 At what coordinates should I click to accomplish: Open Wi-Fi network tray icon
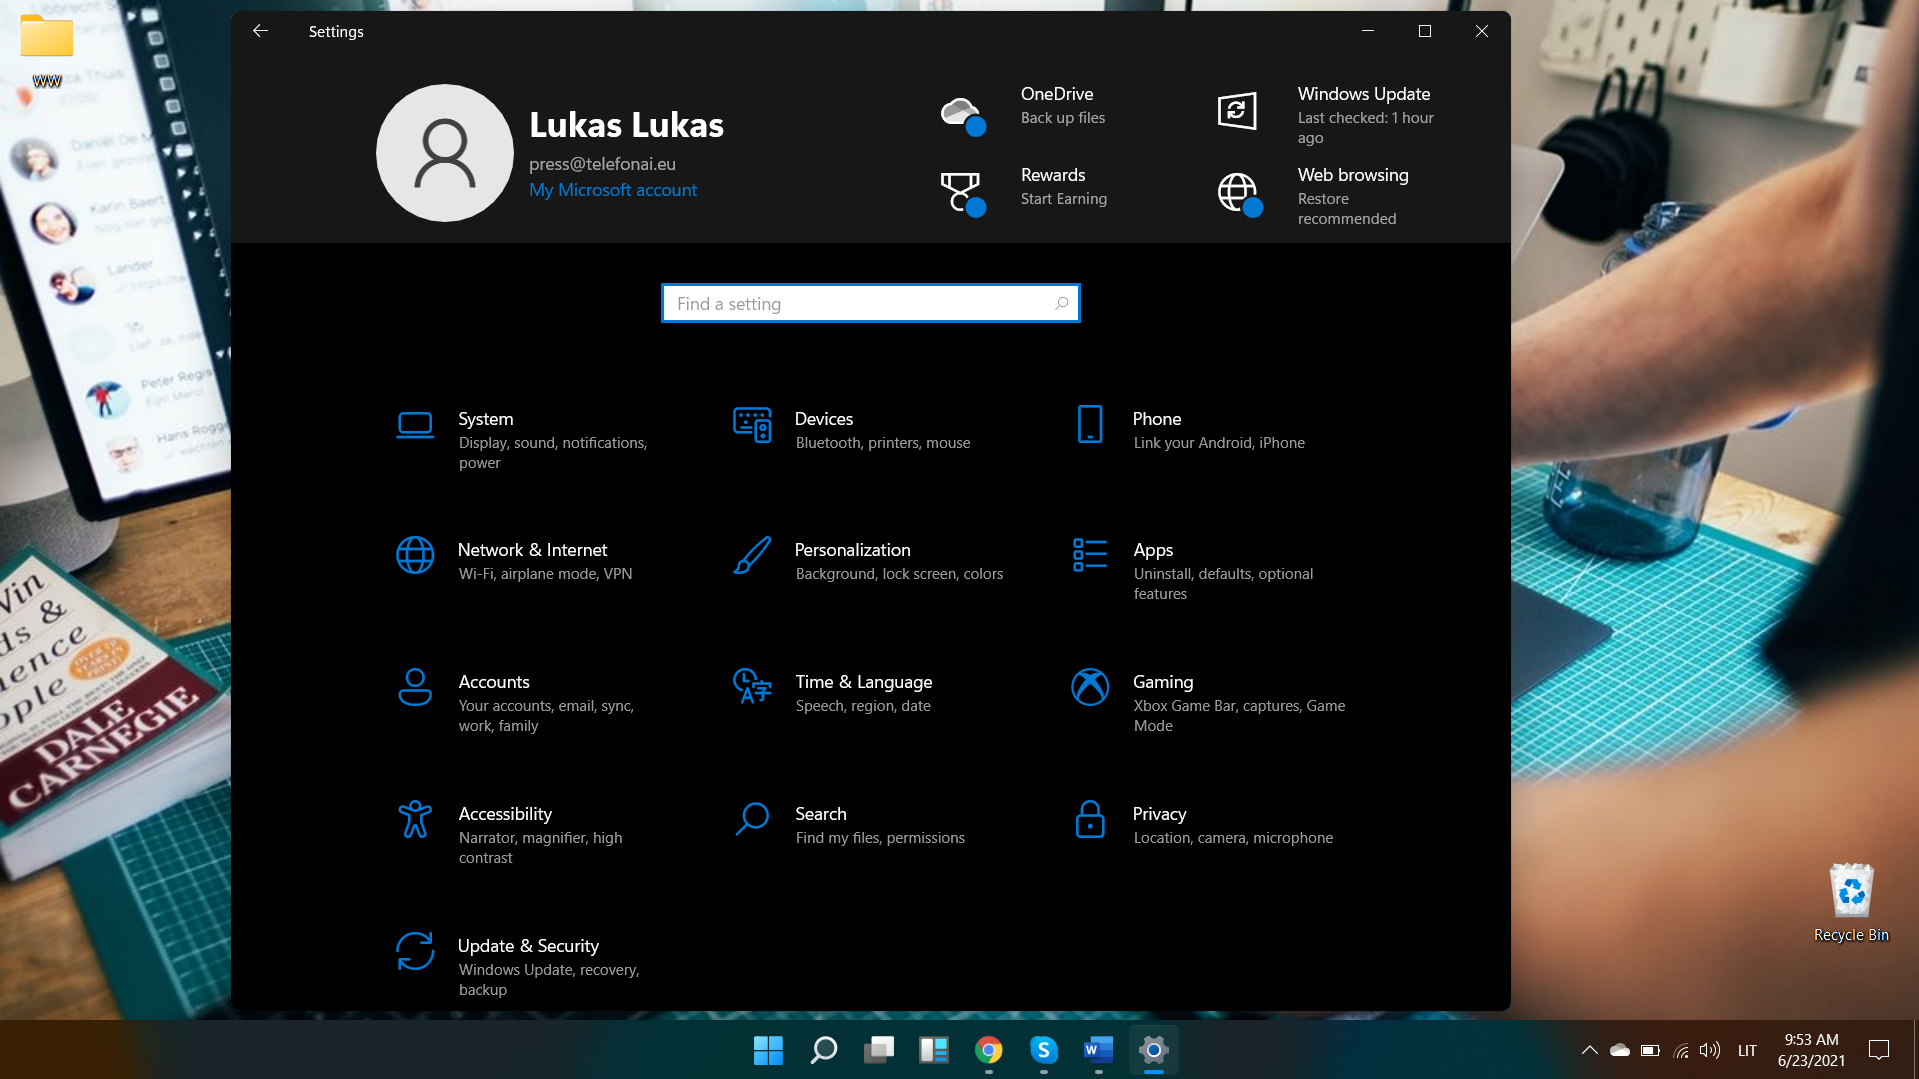pyautogui.click(x=1681, y=1050)
